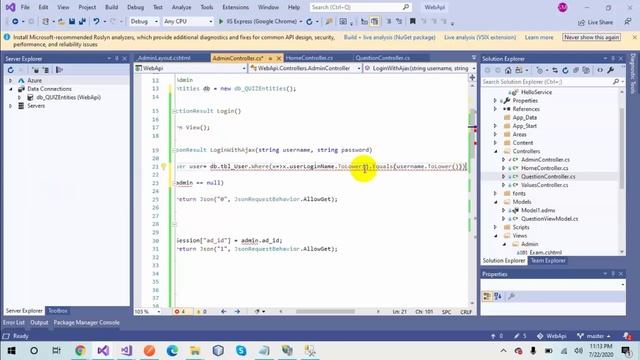The width and height of the screenshot is (640, 360).
Task: Switch to _AdminLayout.cshtml tab
Action: 164,58
